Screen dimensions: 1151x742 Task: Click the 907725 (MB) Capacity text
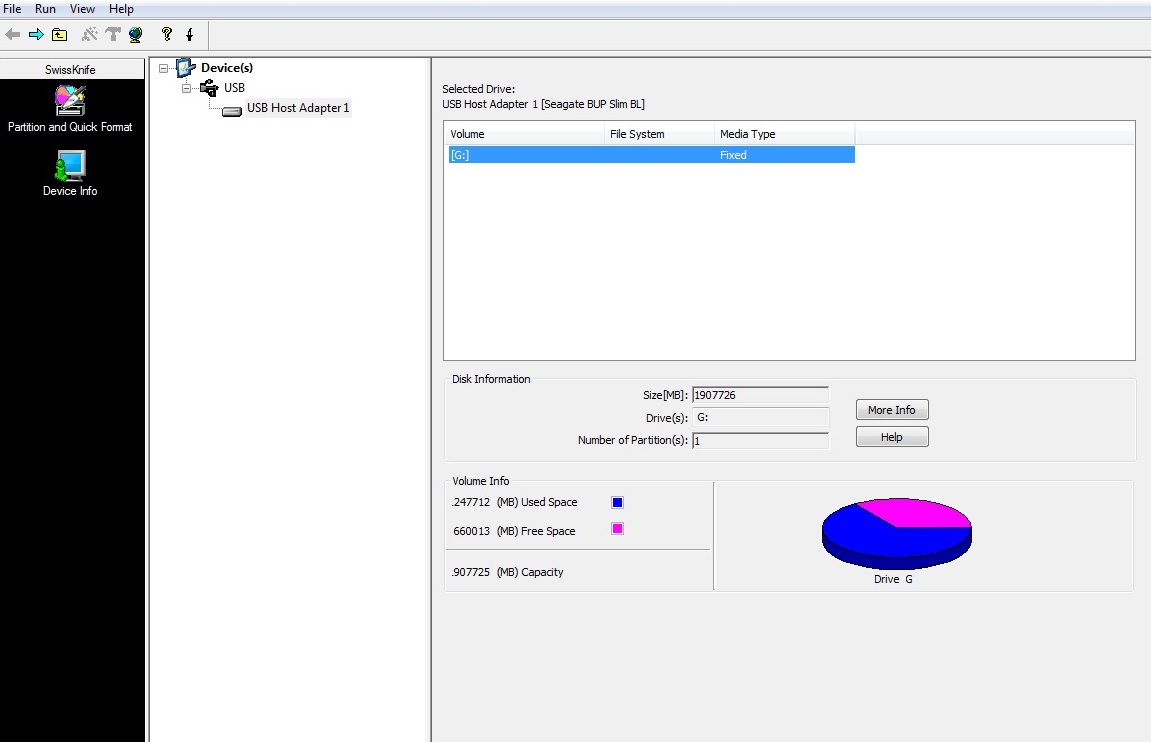coord(507,572)
